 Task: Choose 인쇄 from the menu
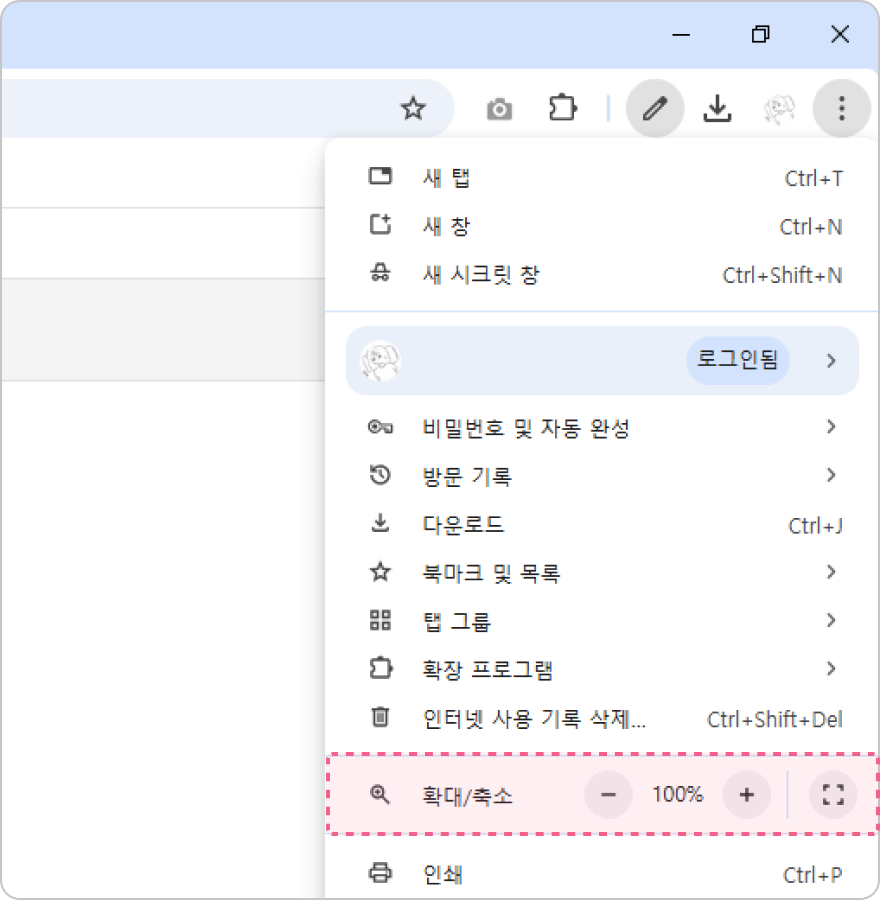tap(600, 875)
